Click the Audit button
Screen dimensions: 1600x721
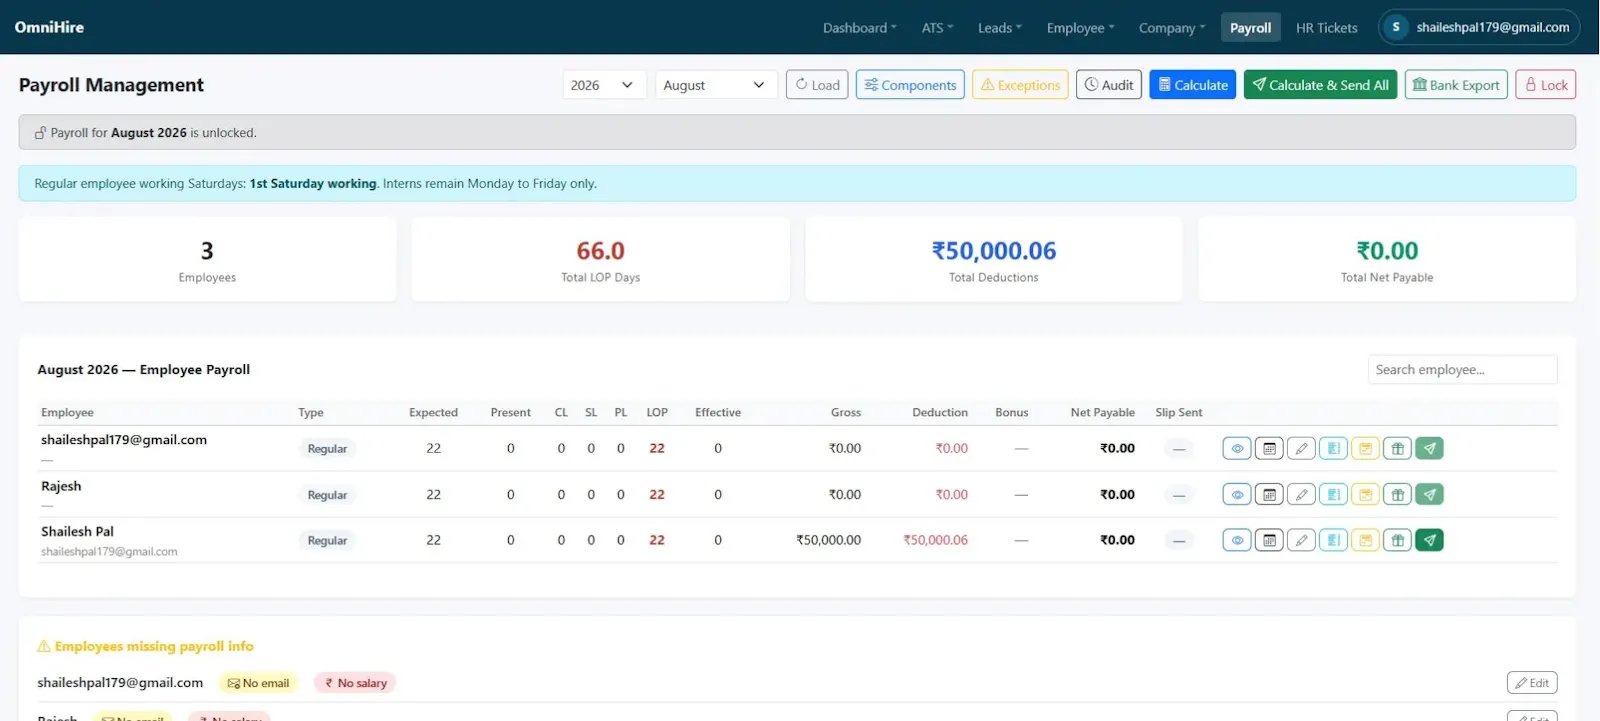click(x=1109, y=85)
